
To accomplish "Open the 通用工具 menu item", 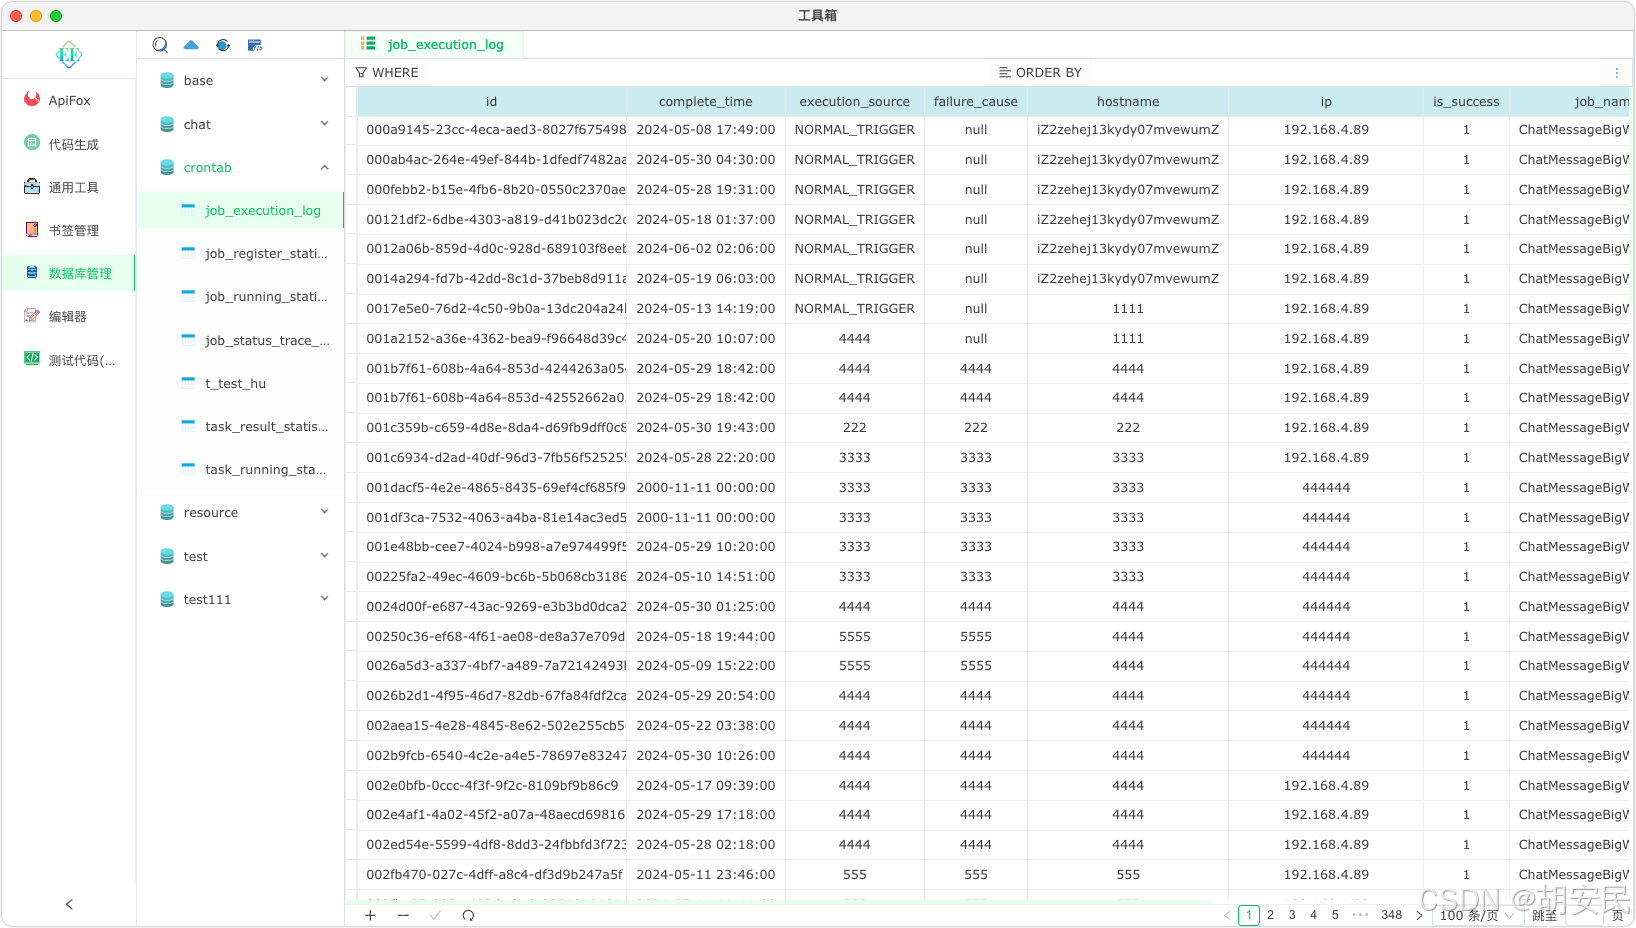I will [x=68, y=187].
